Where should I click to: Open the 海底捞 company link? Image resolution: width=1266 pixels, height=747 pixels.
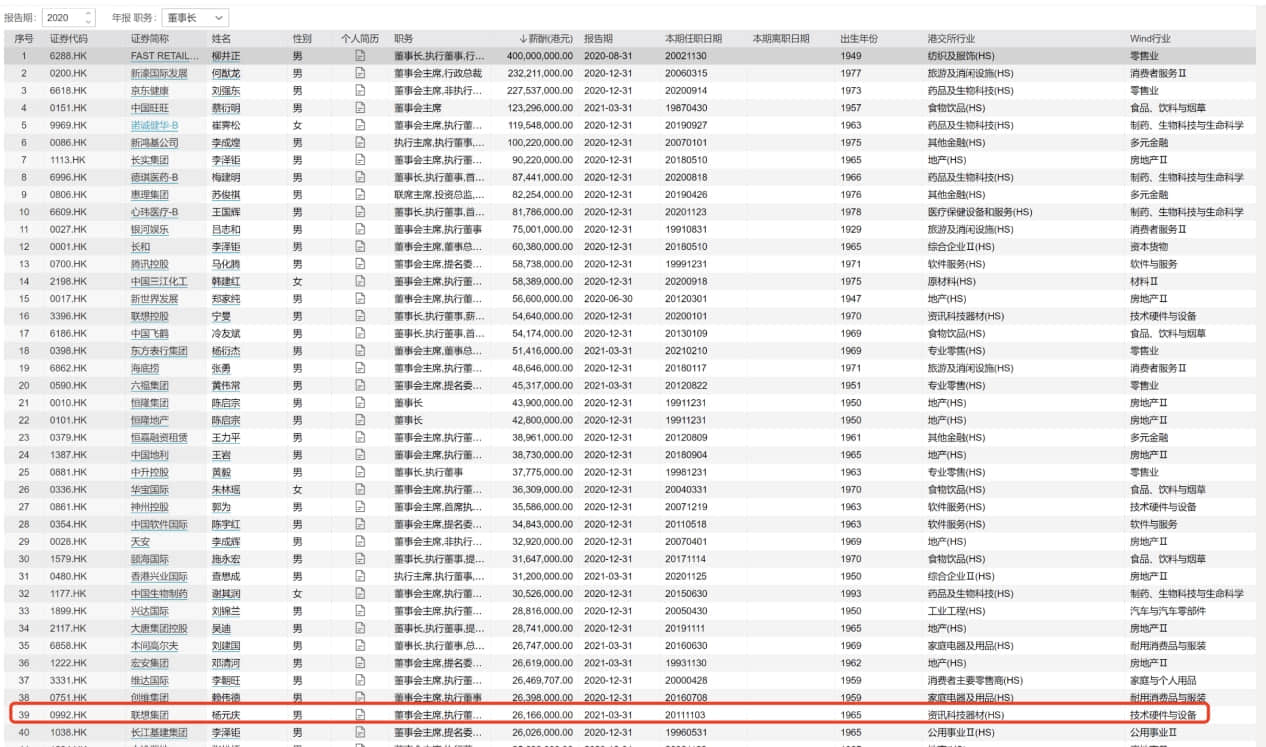(x=145, y=368)
